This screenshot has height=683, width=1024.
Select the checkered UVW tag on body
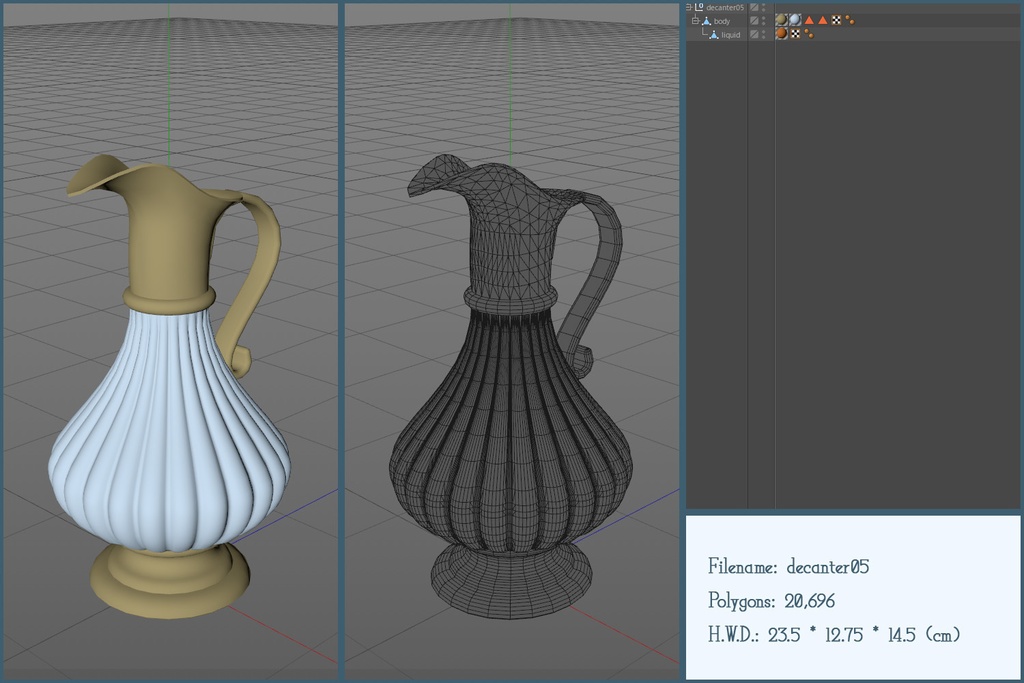pyautogui.click(x=836, y=20)
